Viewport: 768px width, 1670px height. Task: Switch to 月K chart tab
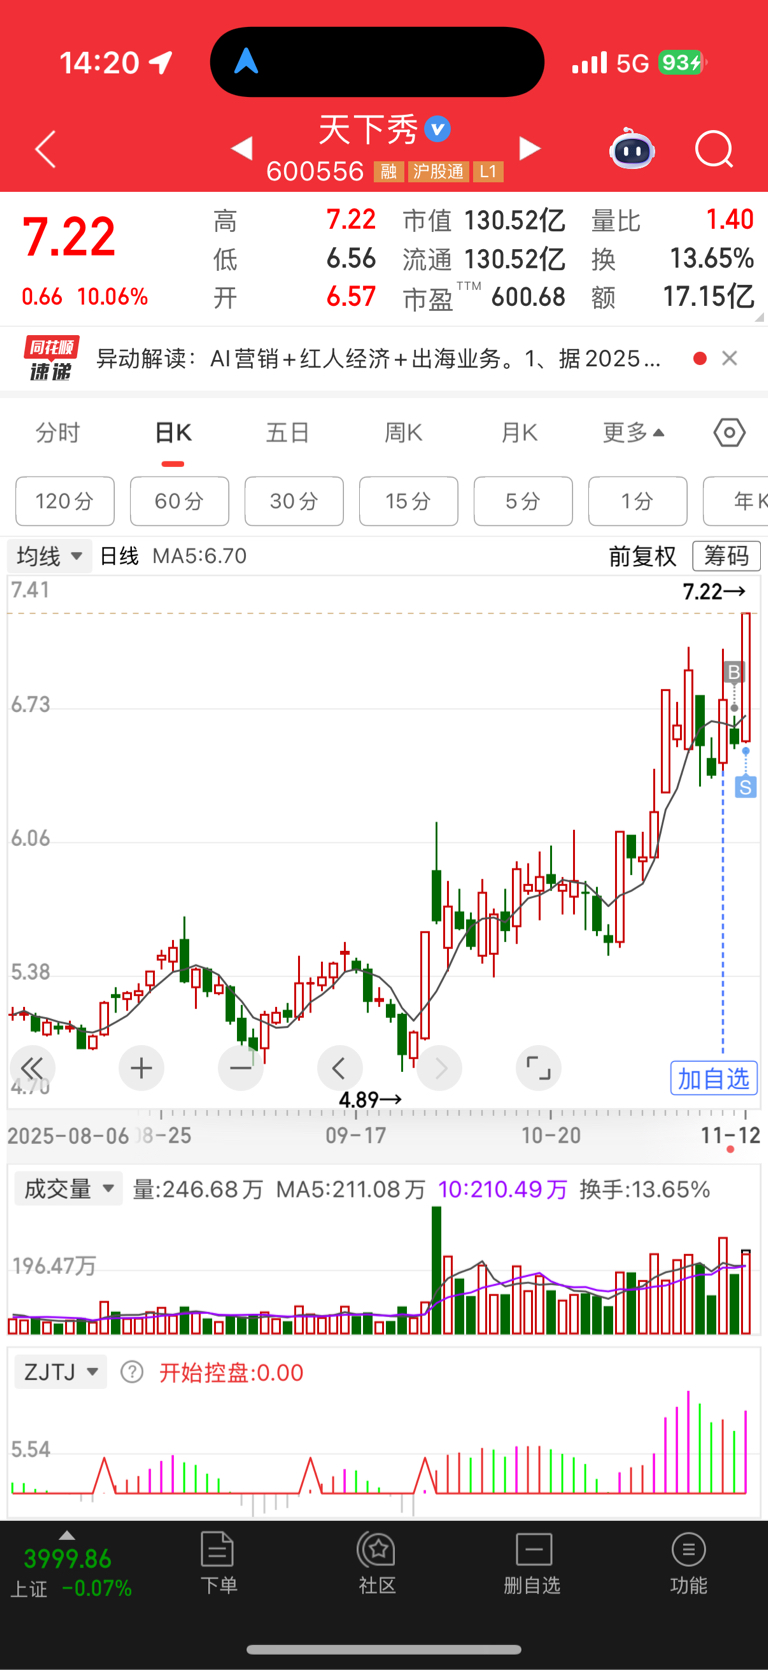[519, 433]
